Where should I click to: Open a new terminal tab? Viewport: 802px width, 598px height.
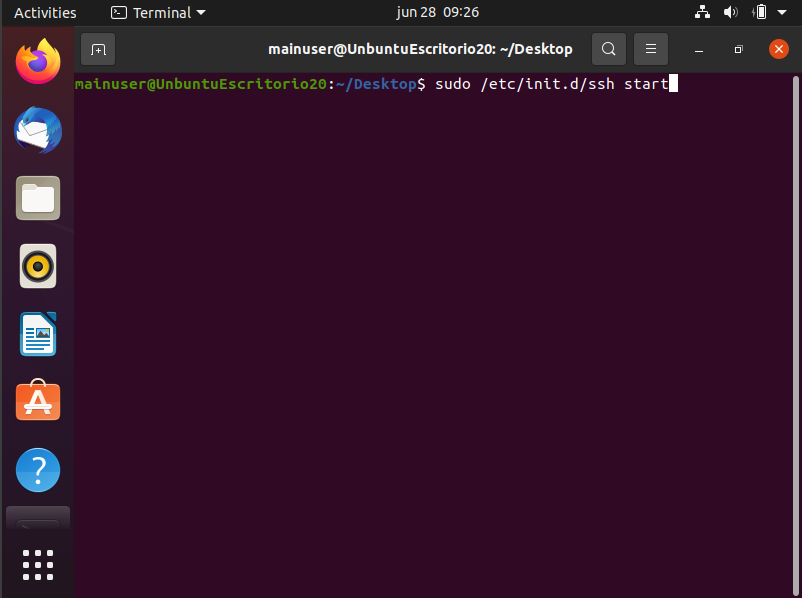point(98,49)
